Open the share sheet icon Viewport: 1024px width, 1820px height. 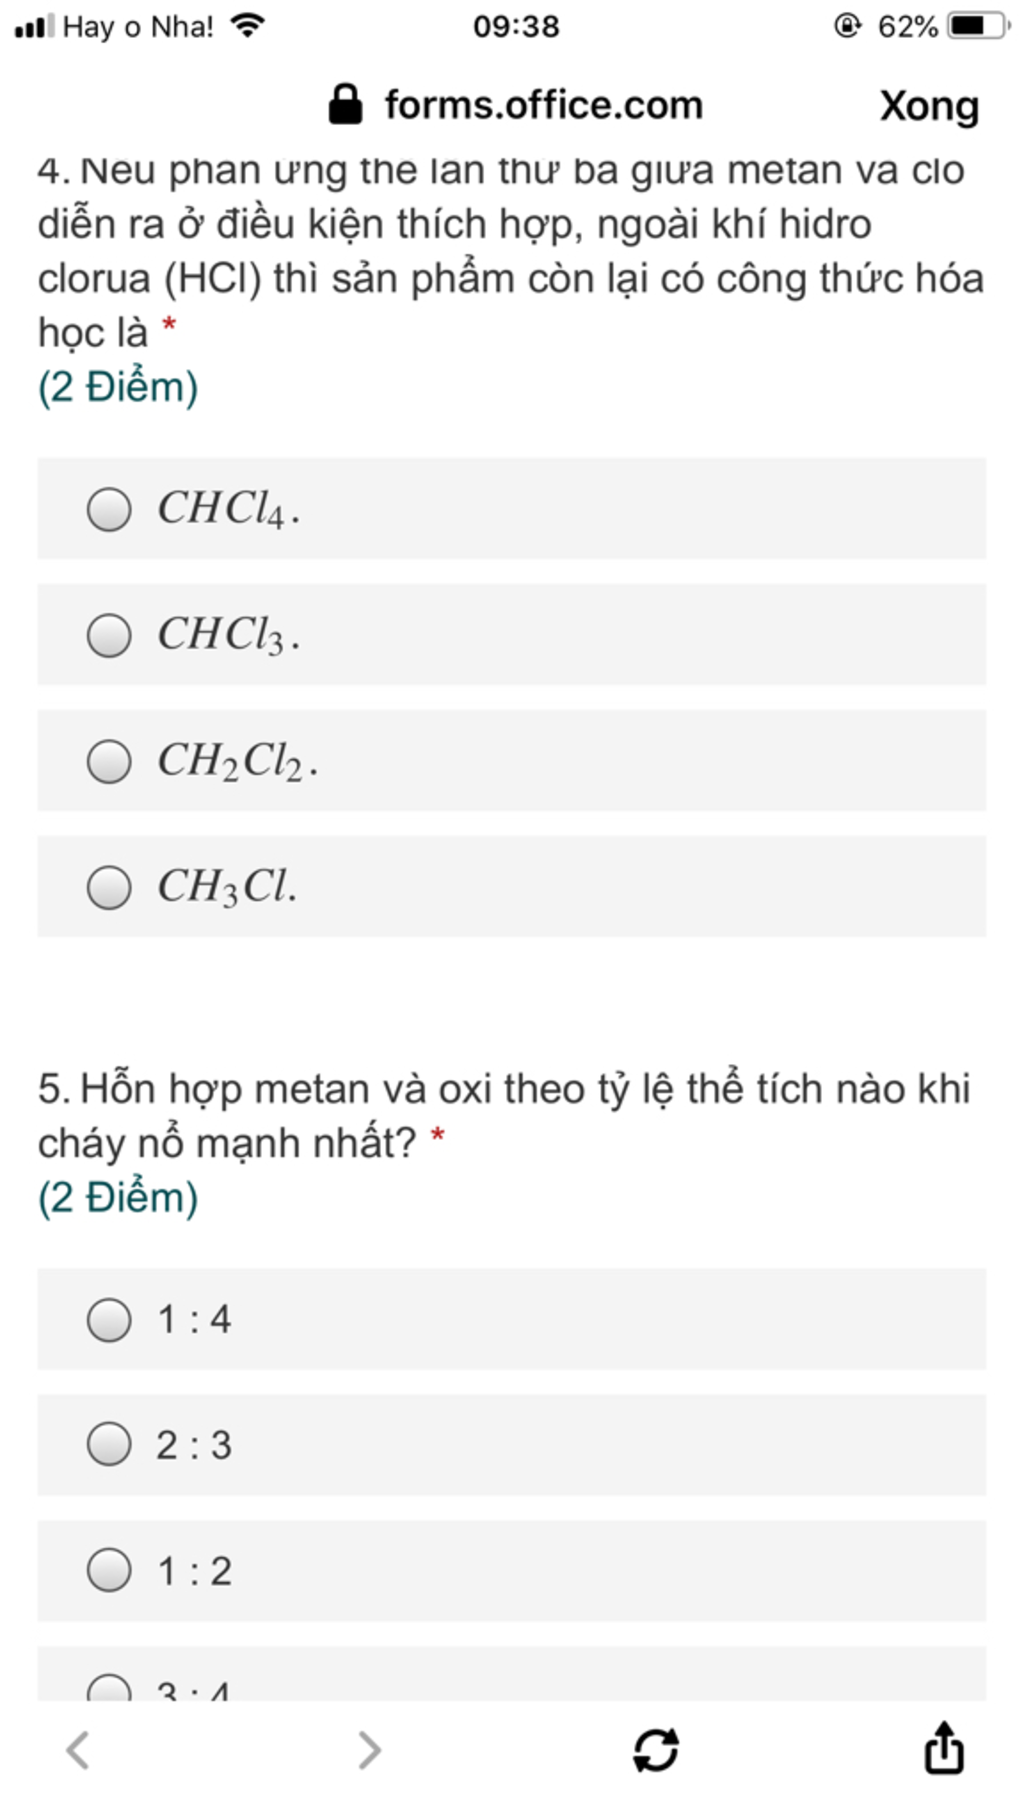click(x=943, y=1747)
